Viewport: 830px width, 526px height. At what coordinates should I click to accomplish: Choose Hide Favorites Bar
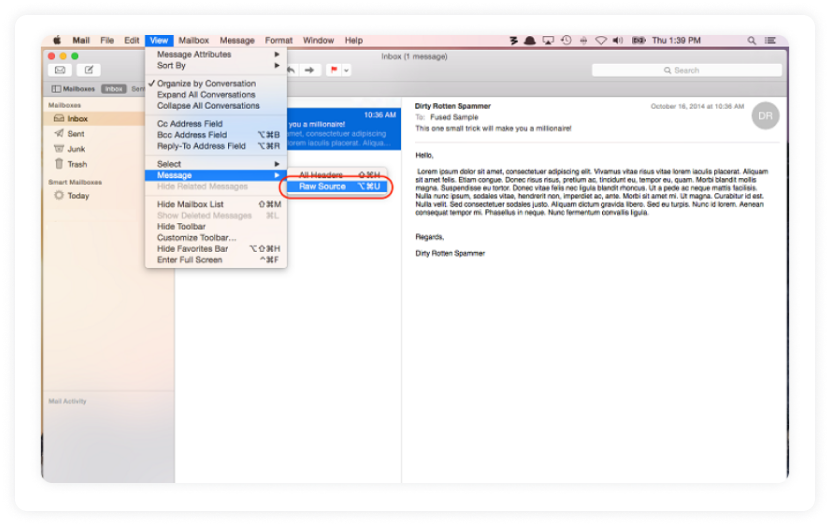coord(216,248)
